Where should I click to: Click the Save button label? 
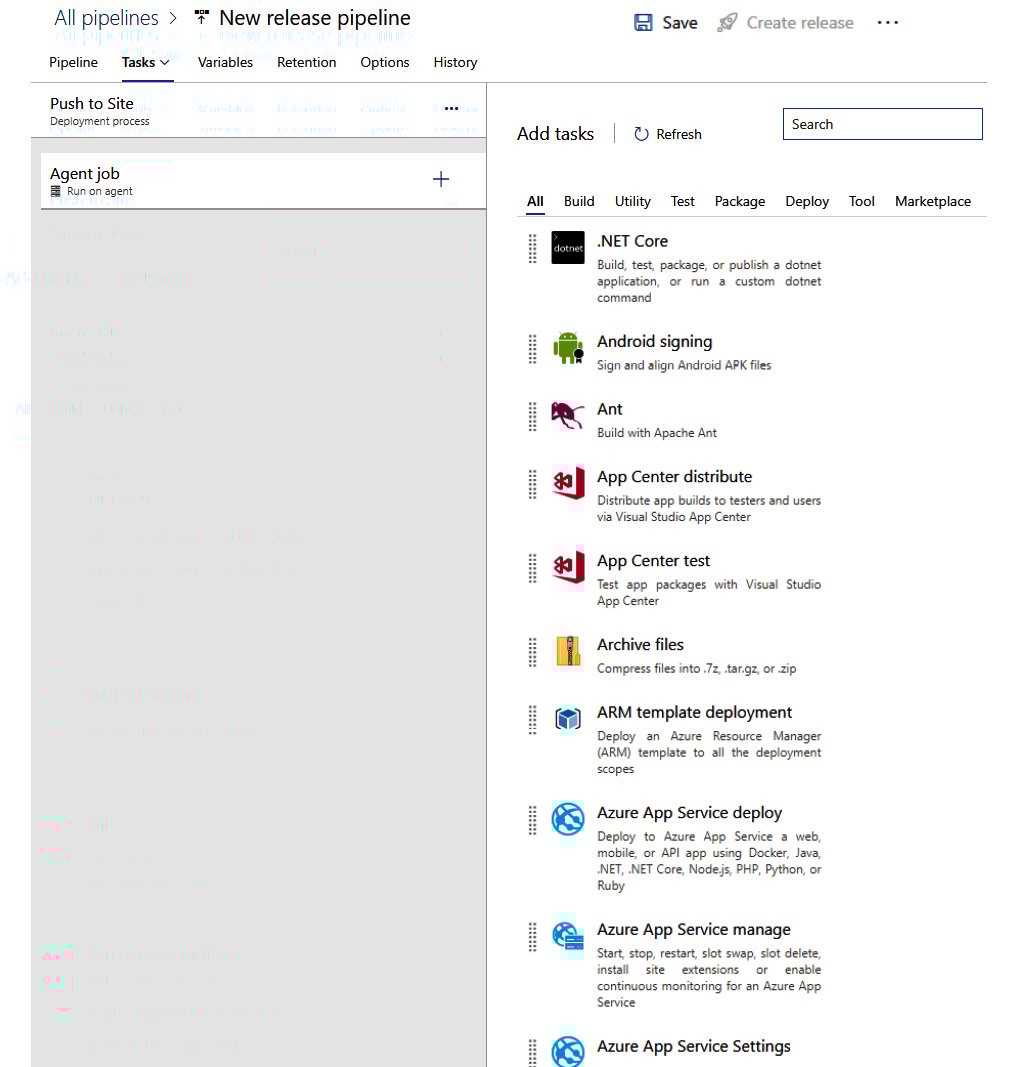point(680,23)
